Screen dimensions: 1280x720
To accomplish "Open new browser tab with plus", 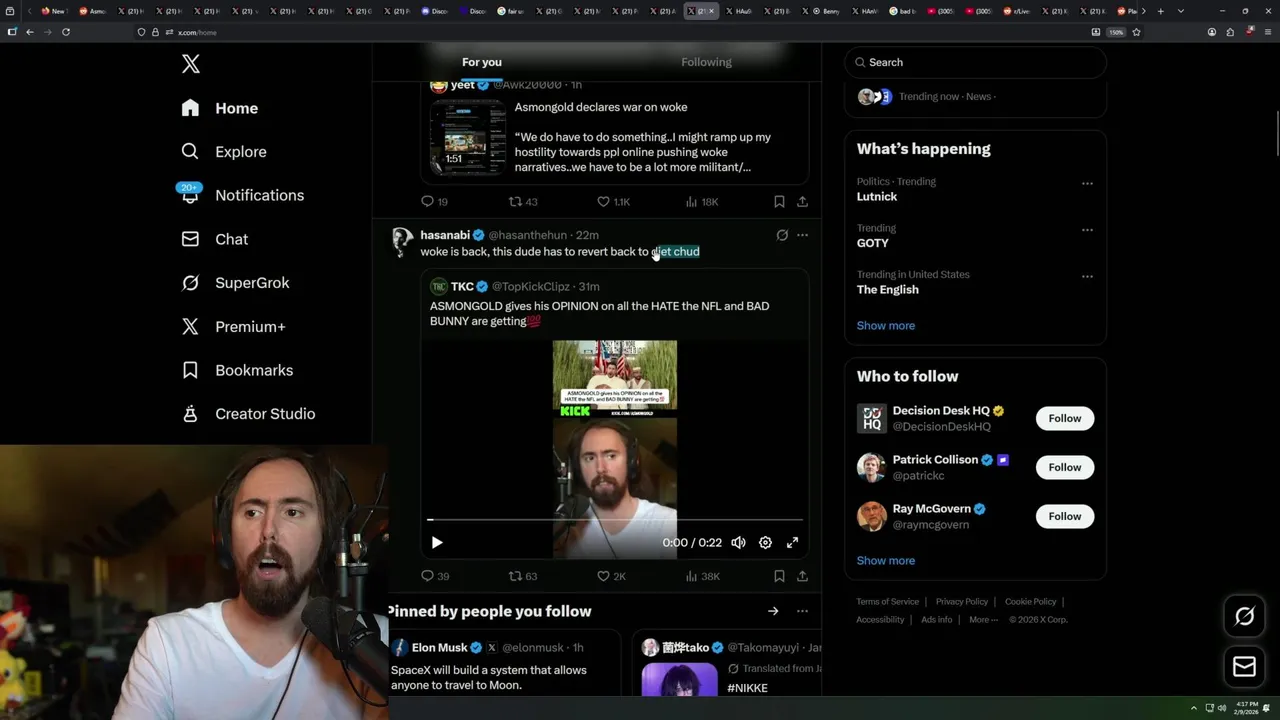I will tap(1160, 11).
